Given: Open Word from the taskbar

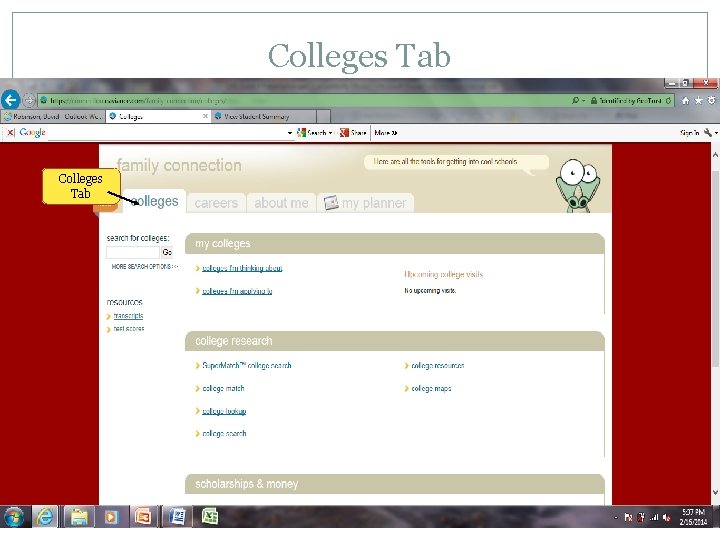Looking at the screenshot, I should [x=177, y=517].
